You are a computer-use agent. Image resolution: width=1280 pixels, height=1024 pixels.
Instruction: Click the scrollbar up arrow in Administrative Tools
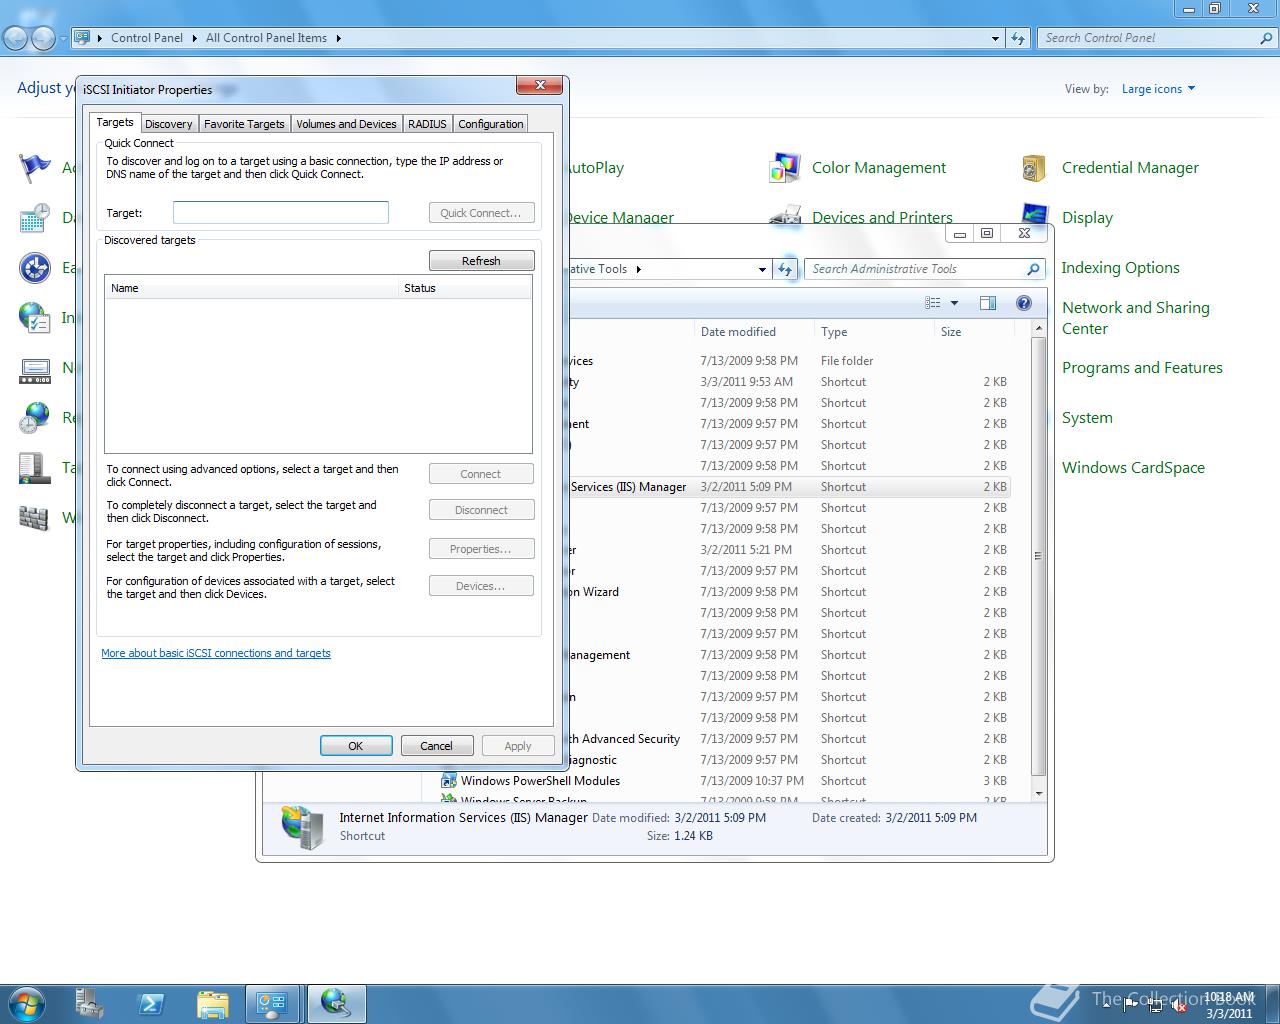coord(1038,328)
